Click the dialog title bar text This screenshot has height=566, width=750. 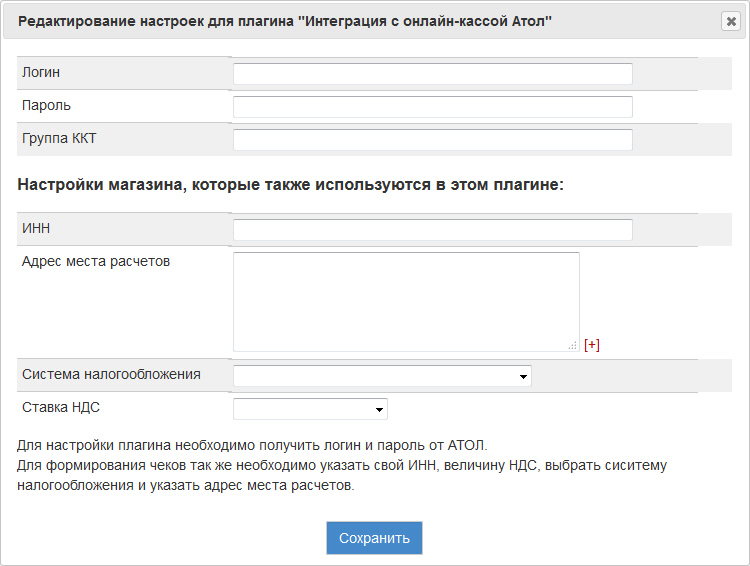285,22
